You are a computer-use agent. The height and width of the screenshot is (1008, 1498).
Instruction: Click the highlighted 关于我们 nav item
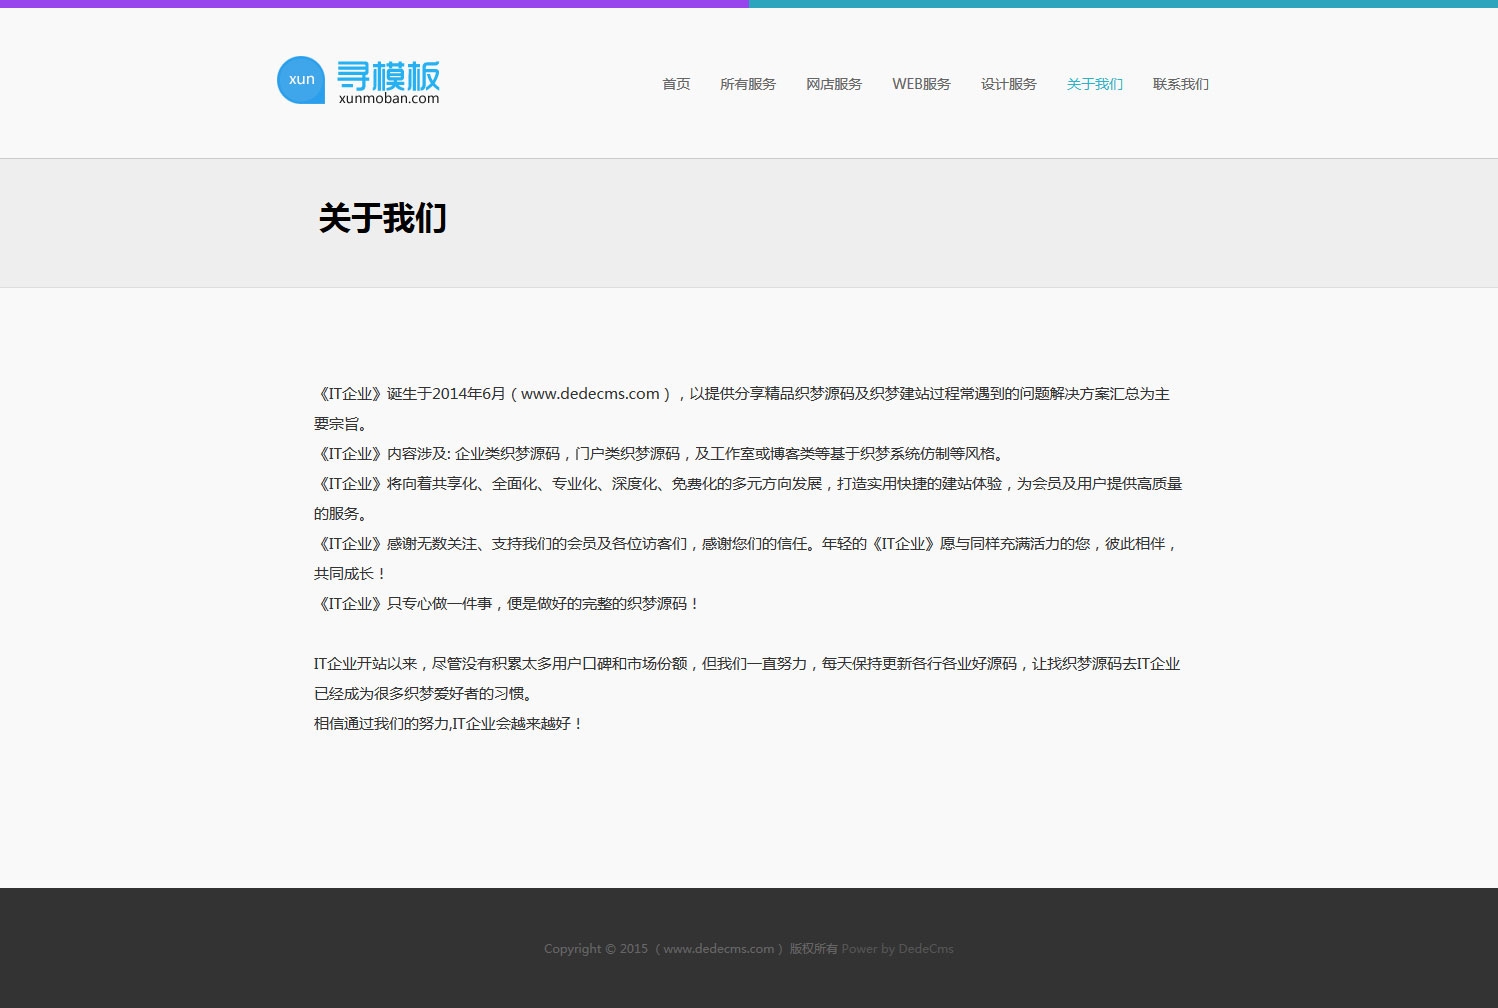1094,84
